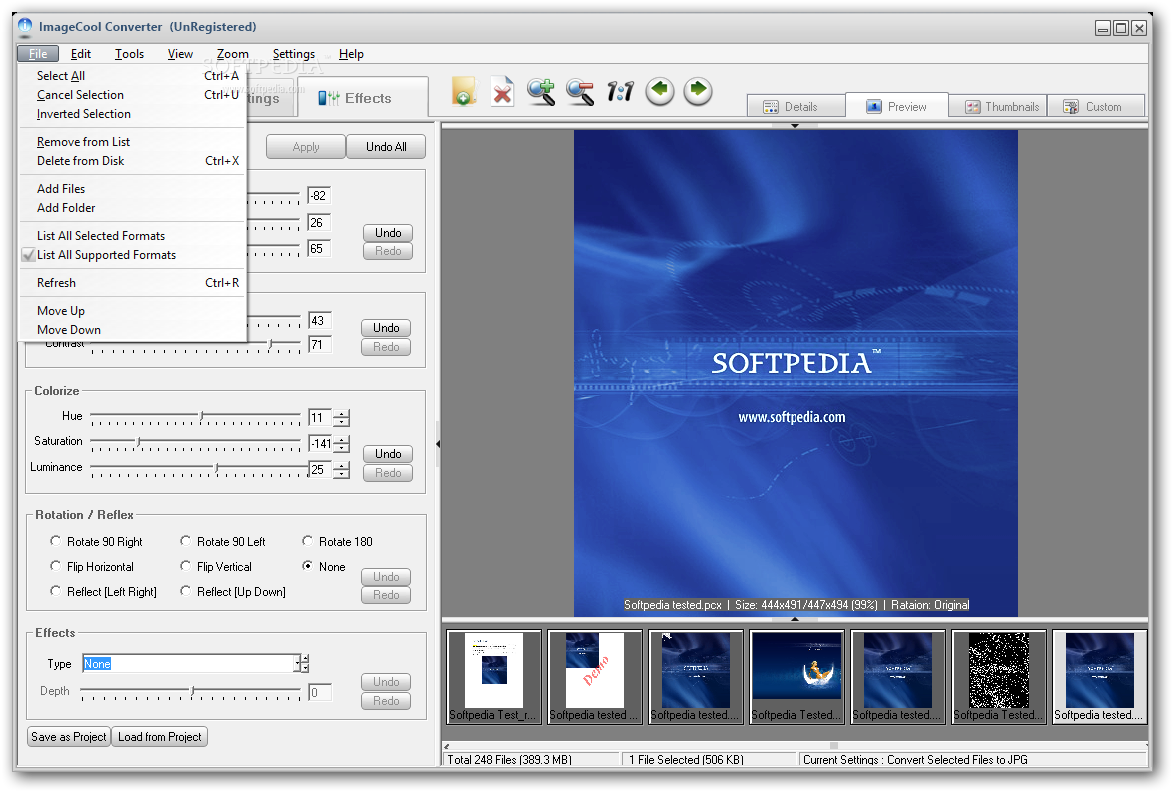Viewport: 1173px width, 792px height.
Task: Go to next image with right arrow
Action: point(698,91)
